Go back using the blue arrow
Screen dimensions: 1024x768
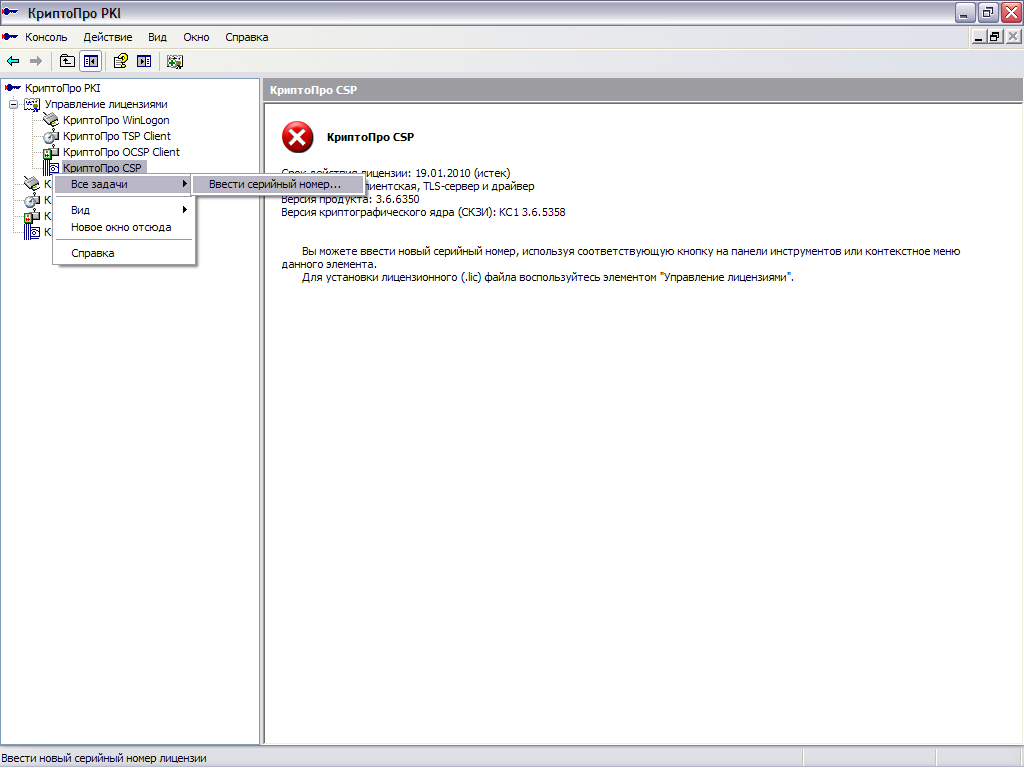click(x=13, y=61)
